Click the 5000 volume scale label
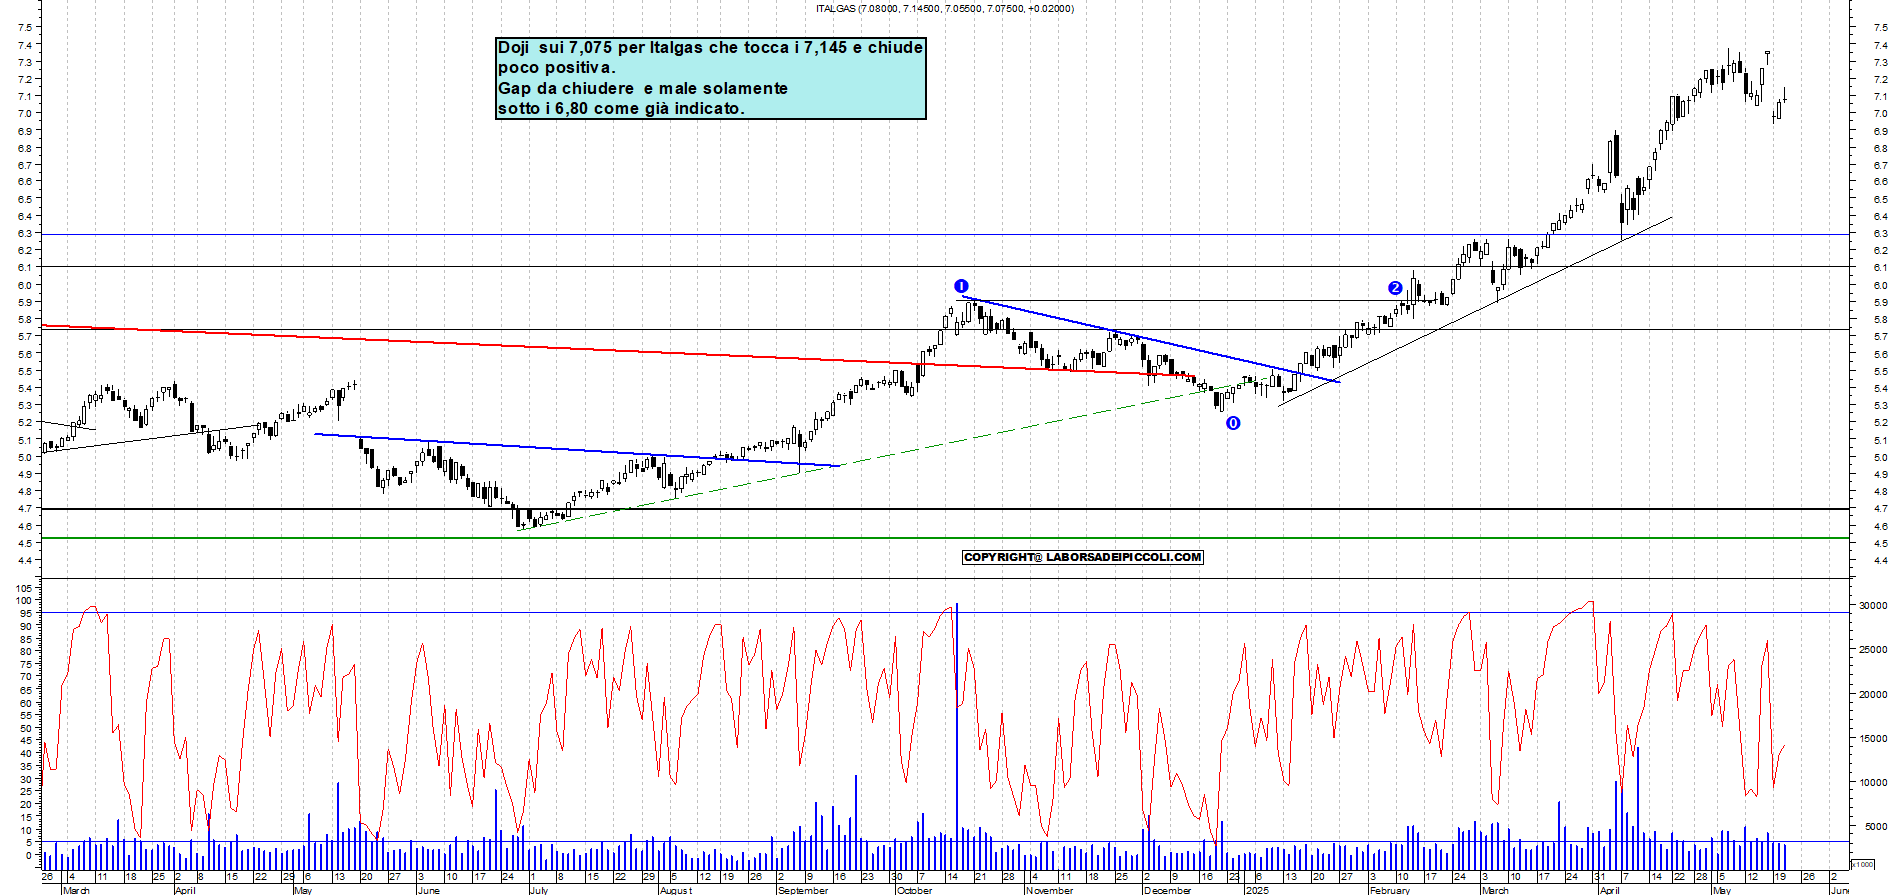The width and height of the screenshot is (1890, 895). click(x=1876, y=827)
